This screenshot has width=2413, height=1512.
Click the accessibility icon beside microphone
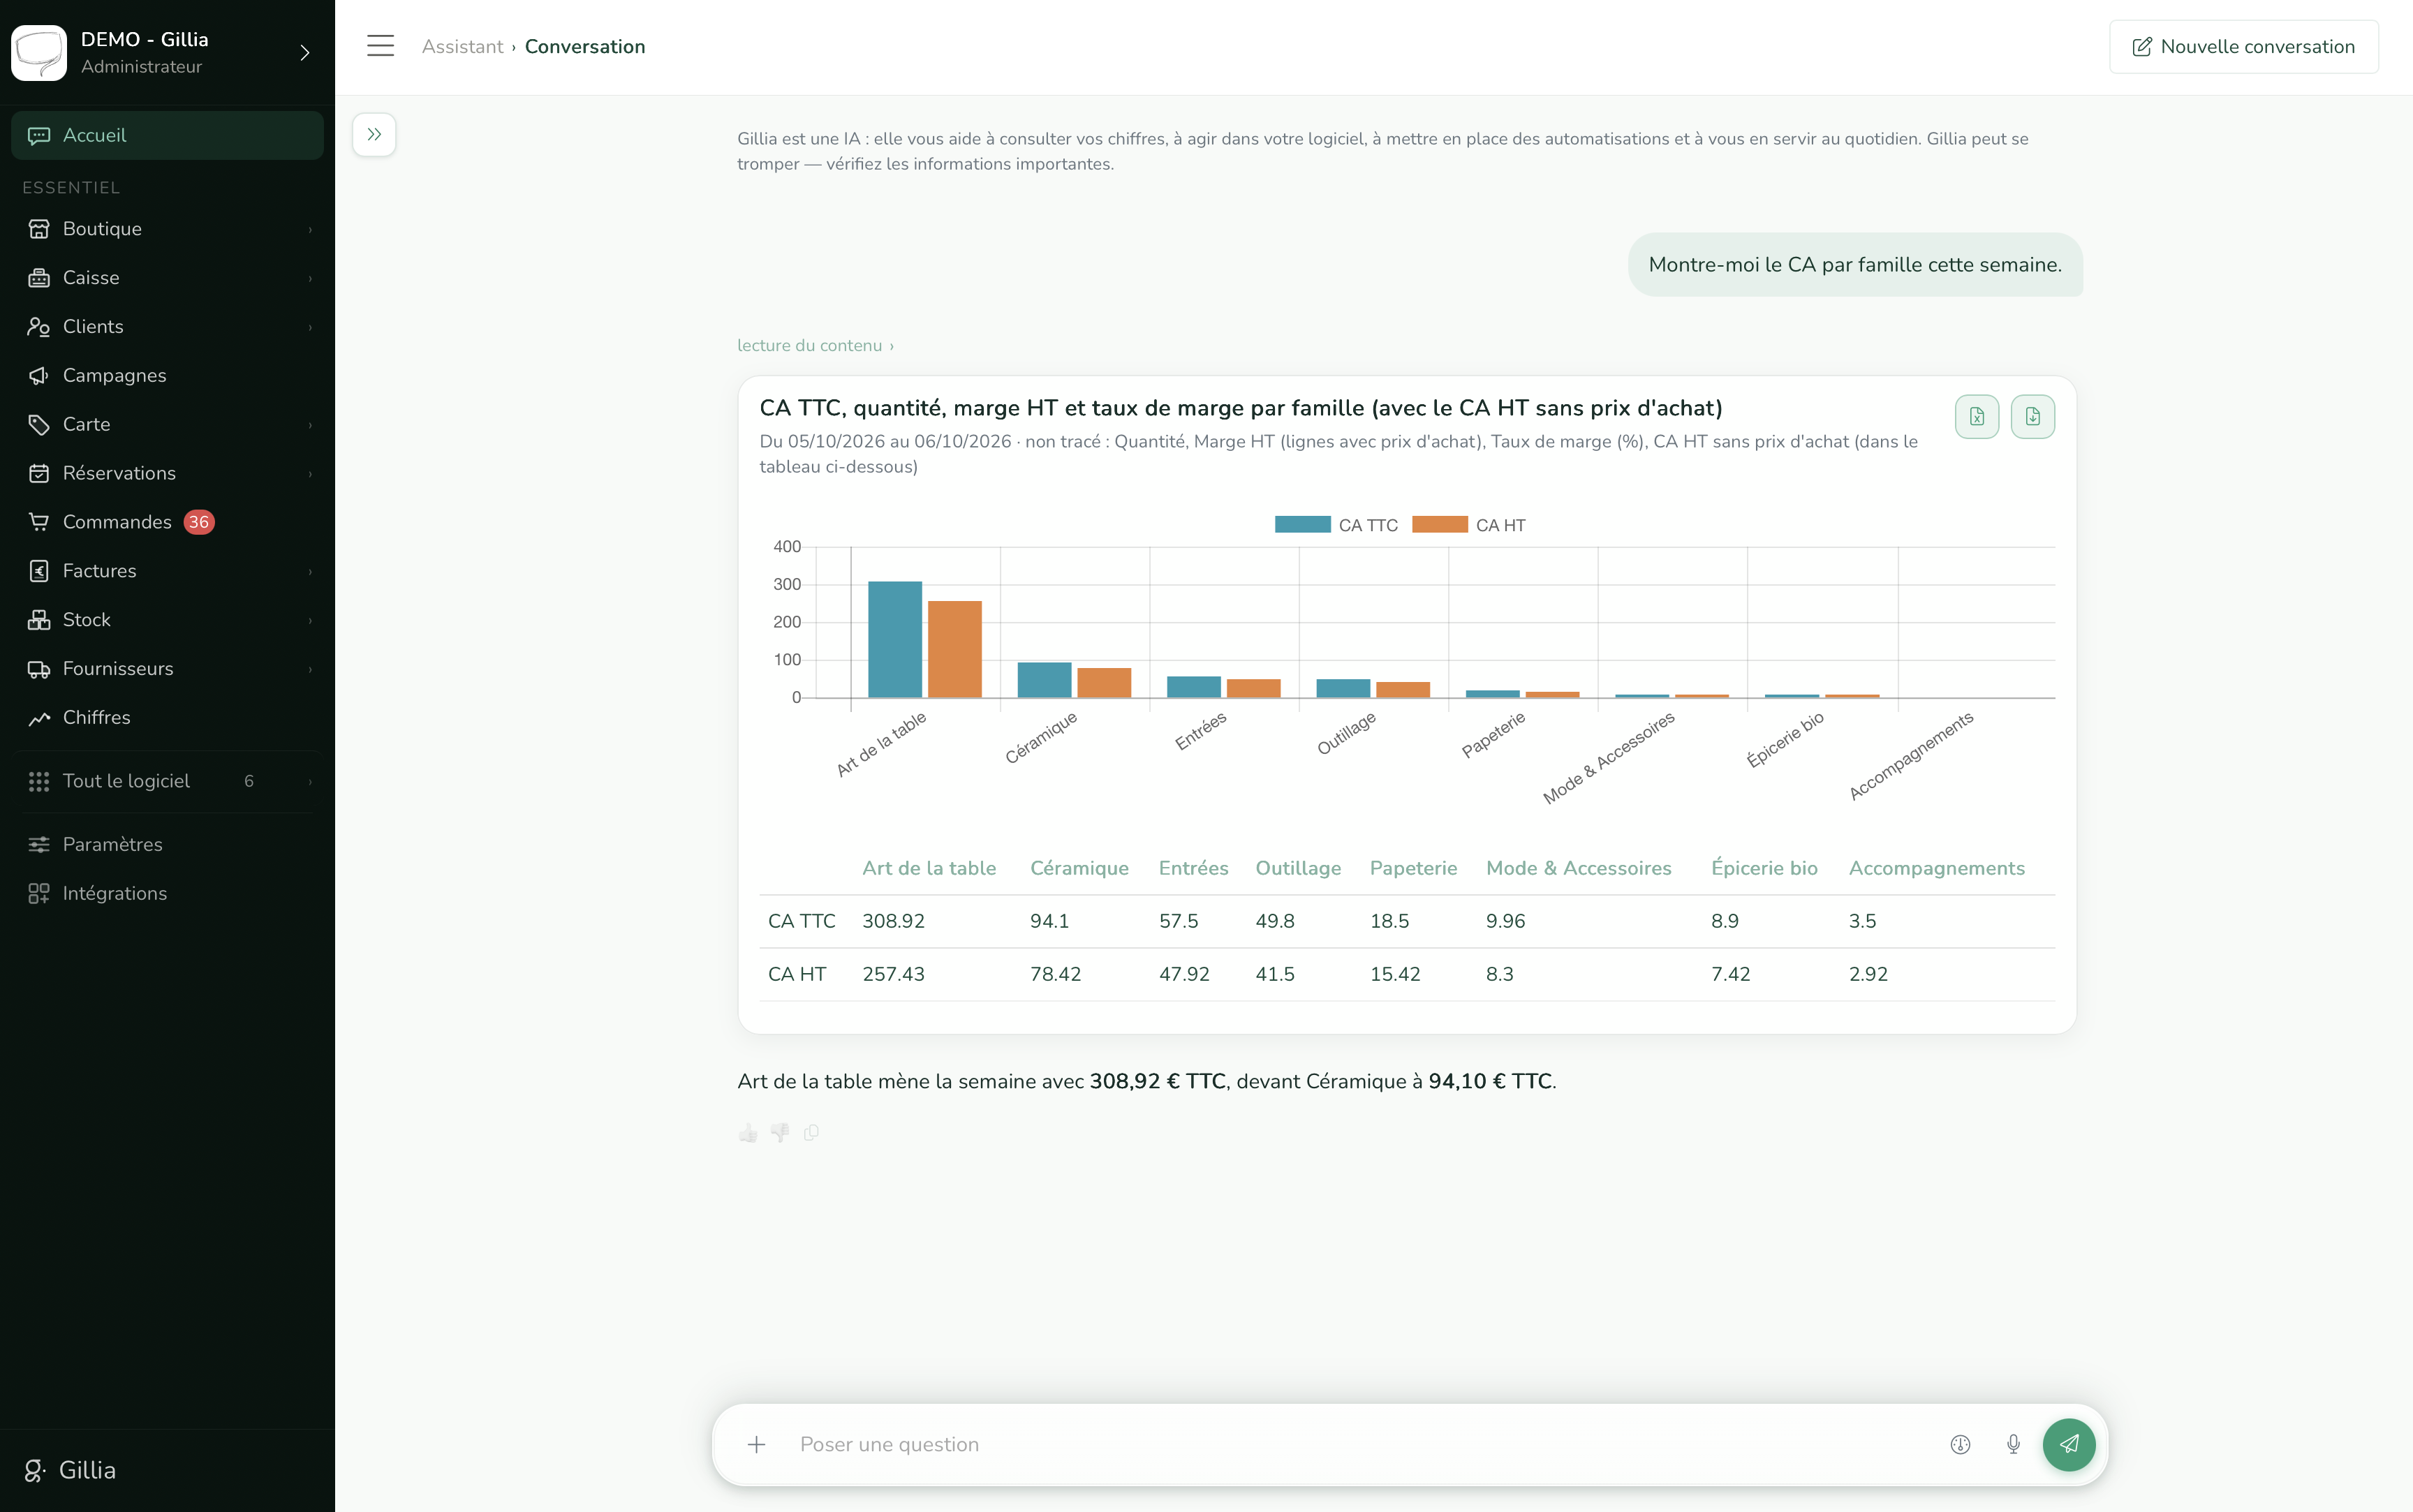1960,1444
